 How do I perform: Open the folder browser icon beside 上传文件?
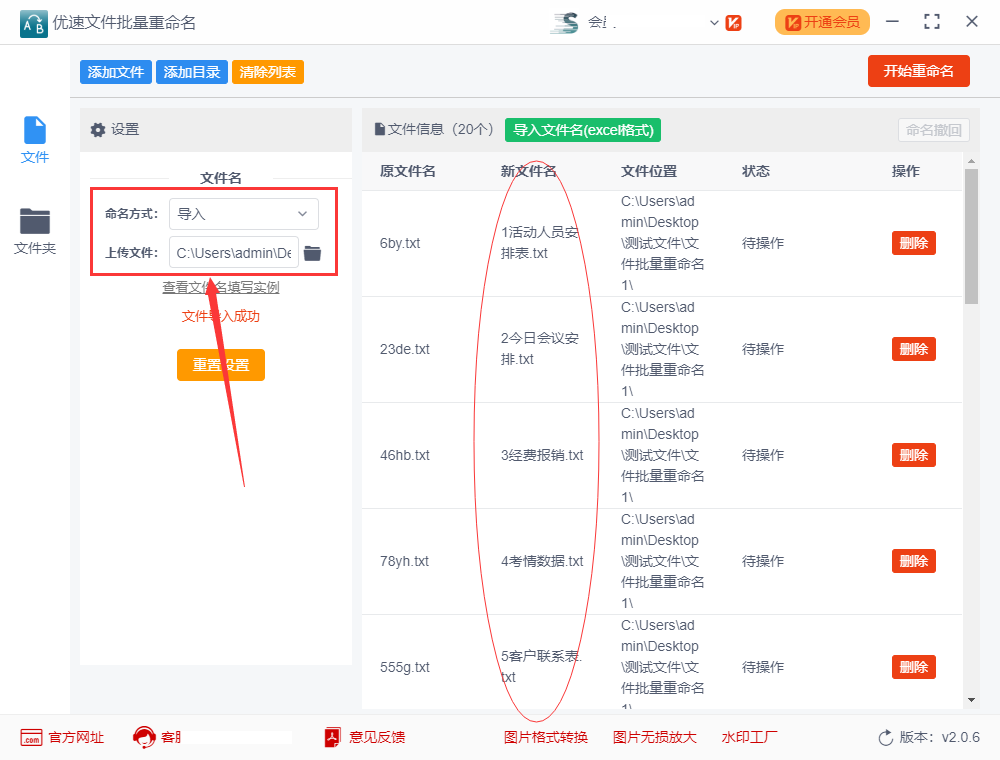coord(312,252)
